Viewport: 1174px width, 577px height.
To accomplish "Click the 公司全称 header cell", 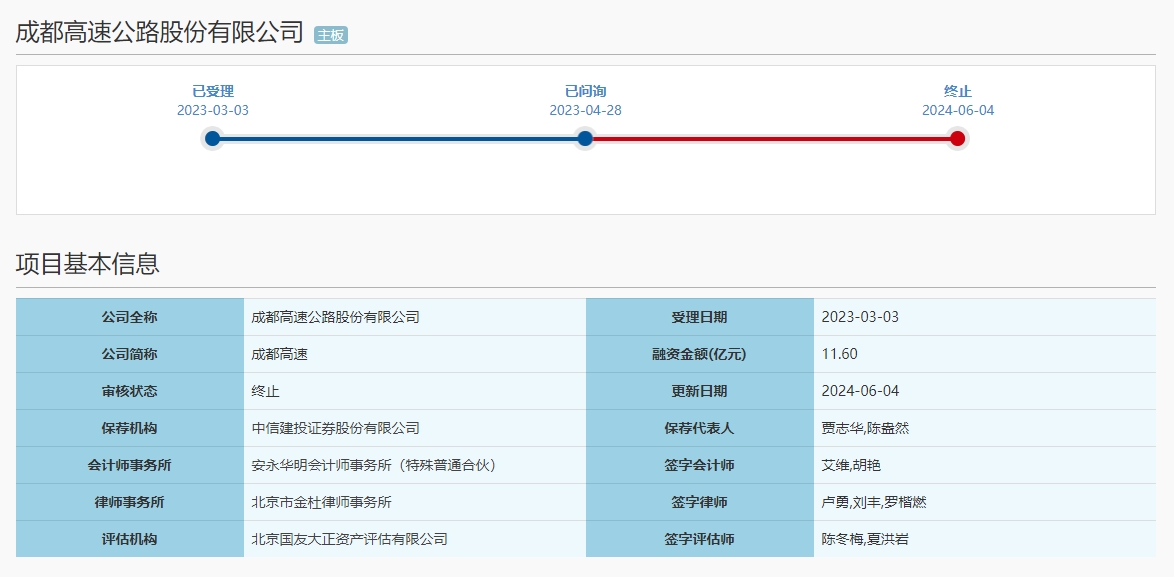I will (x=130, y=317).
